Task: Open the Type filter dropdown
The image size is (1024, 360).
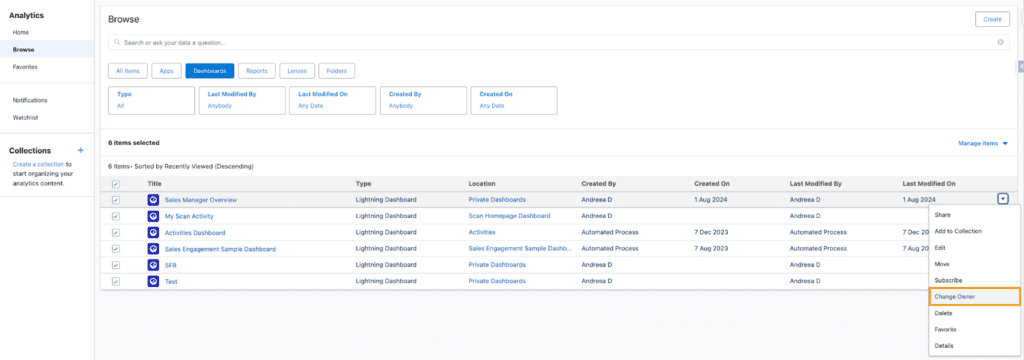Action: [x=152, y=100]
